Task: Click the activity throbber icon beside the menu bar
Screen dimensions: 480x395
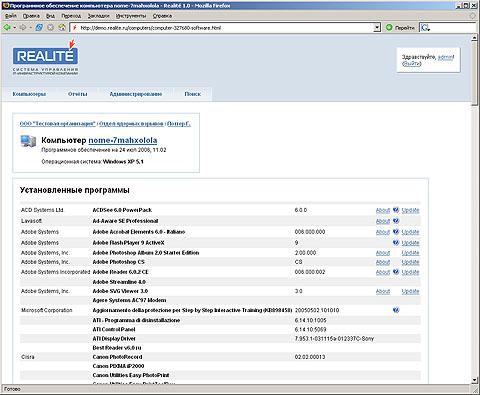Action: (x=473, y=16)
